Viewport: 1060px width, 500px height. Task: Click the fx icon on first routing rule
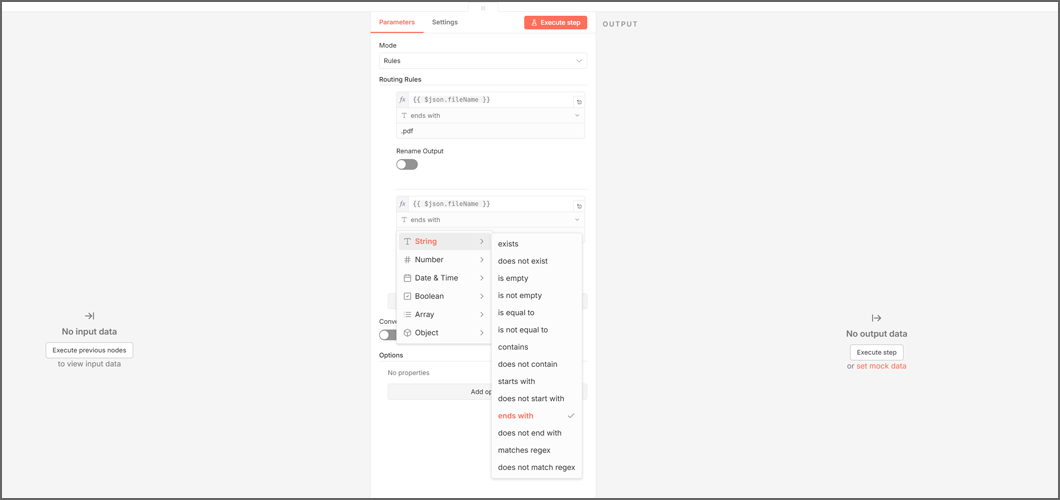[x=403, y=100]
